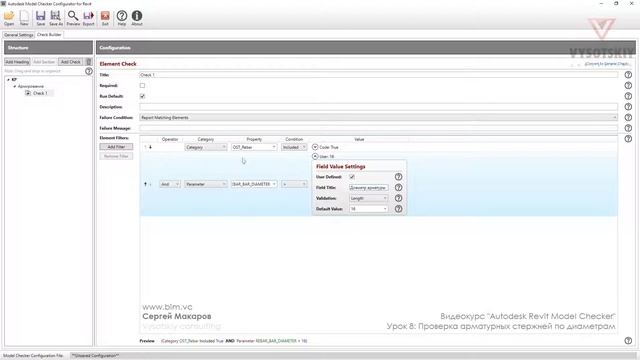This screenshot has width=640, height=360.
Task: Click the help icon for Element Filters
Action: 628,139
